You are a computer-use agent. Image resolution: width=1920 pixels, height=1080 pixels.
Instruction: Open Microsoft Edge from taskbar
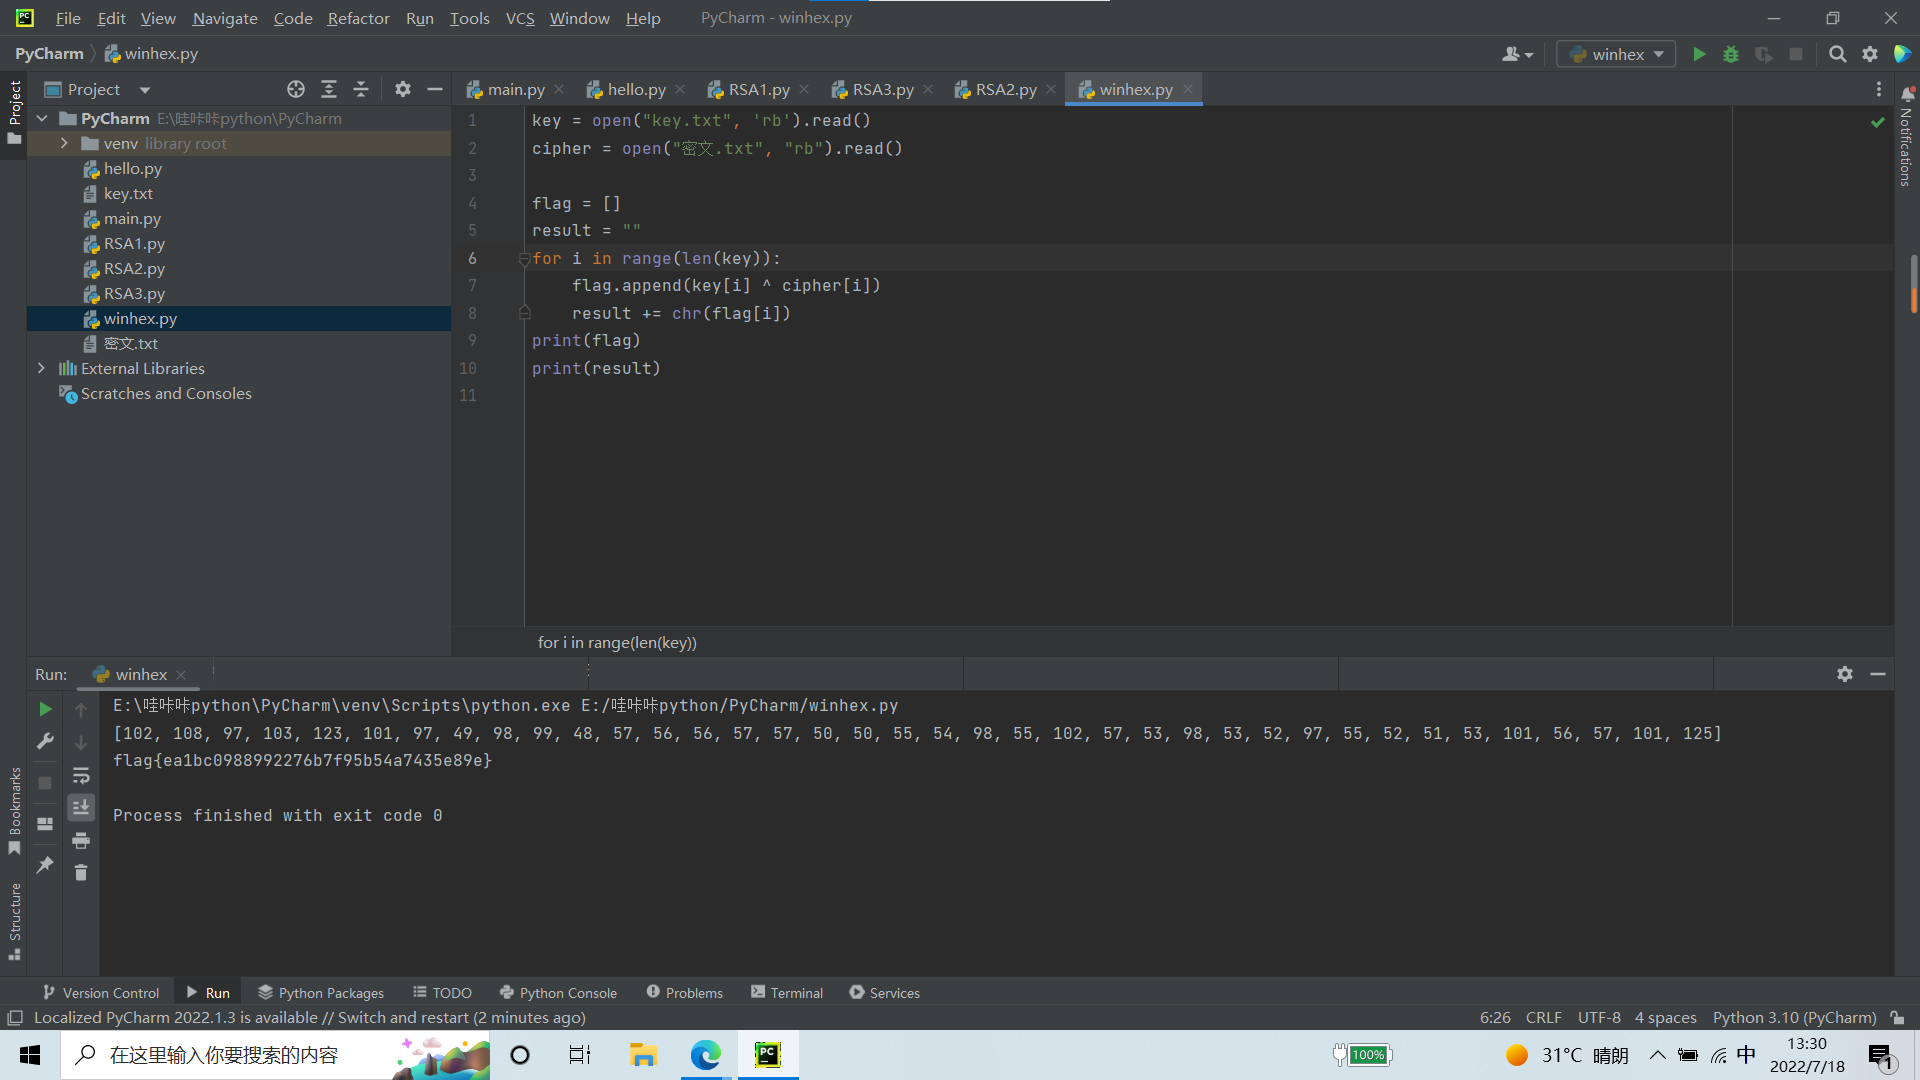[705, 1055]
